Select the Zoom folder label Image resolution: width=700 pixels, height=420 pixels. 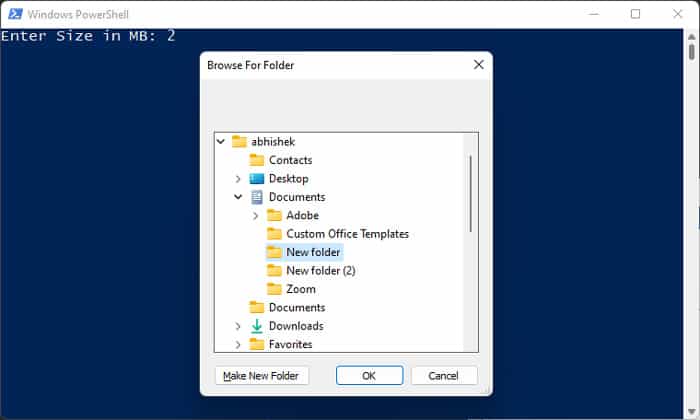tap(301, 289)
